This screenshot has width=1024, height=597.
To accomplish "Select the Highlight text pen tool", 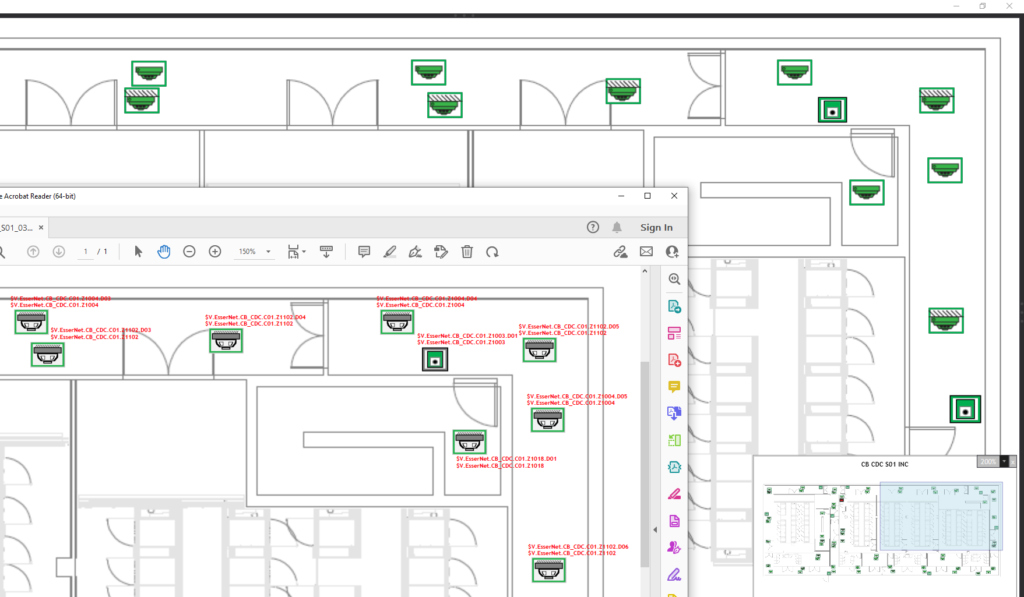I will 389,251.
